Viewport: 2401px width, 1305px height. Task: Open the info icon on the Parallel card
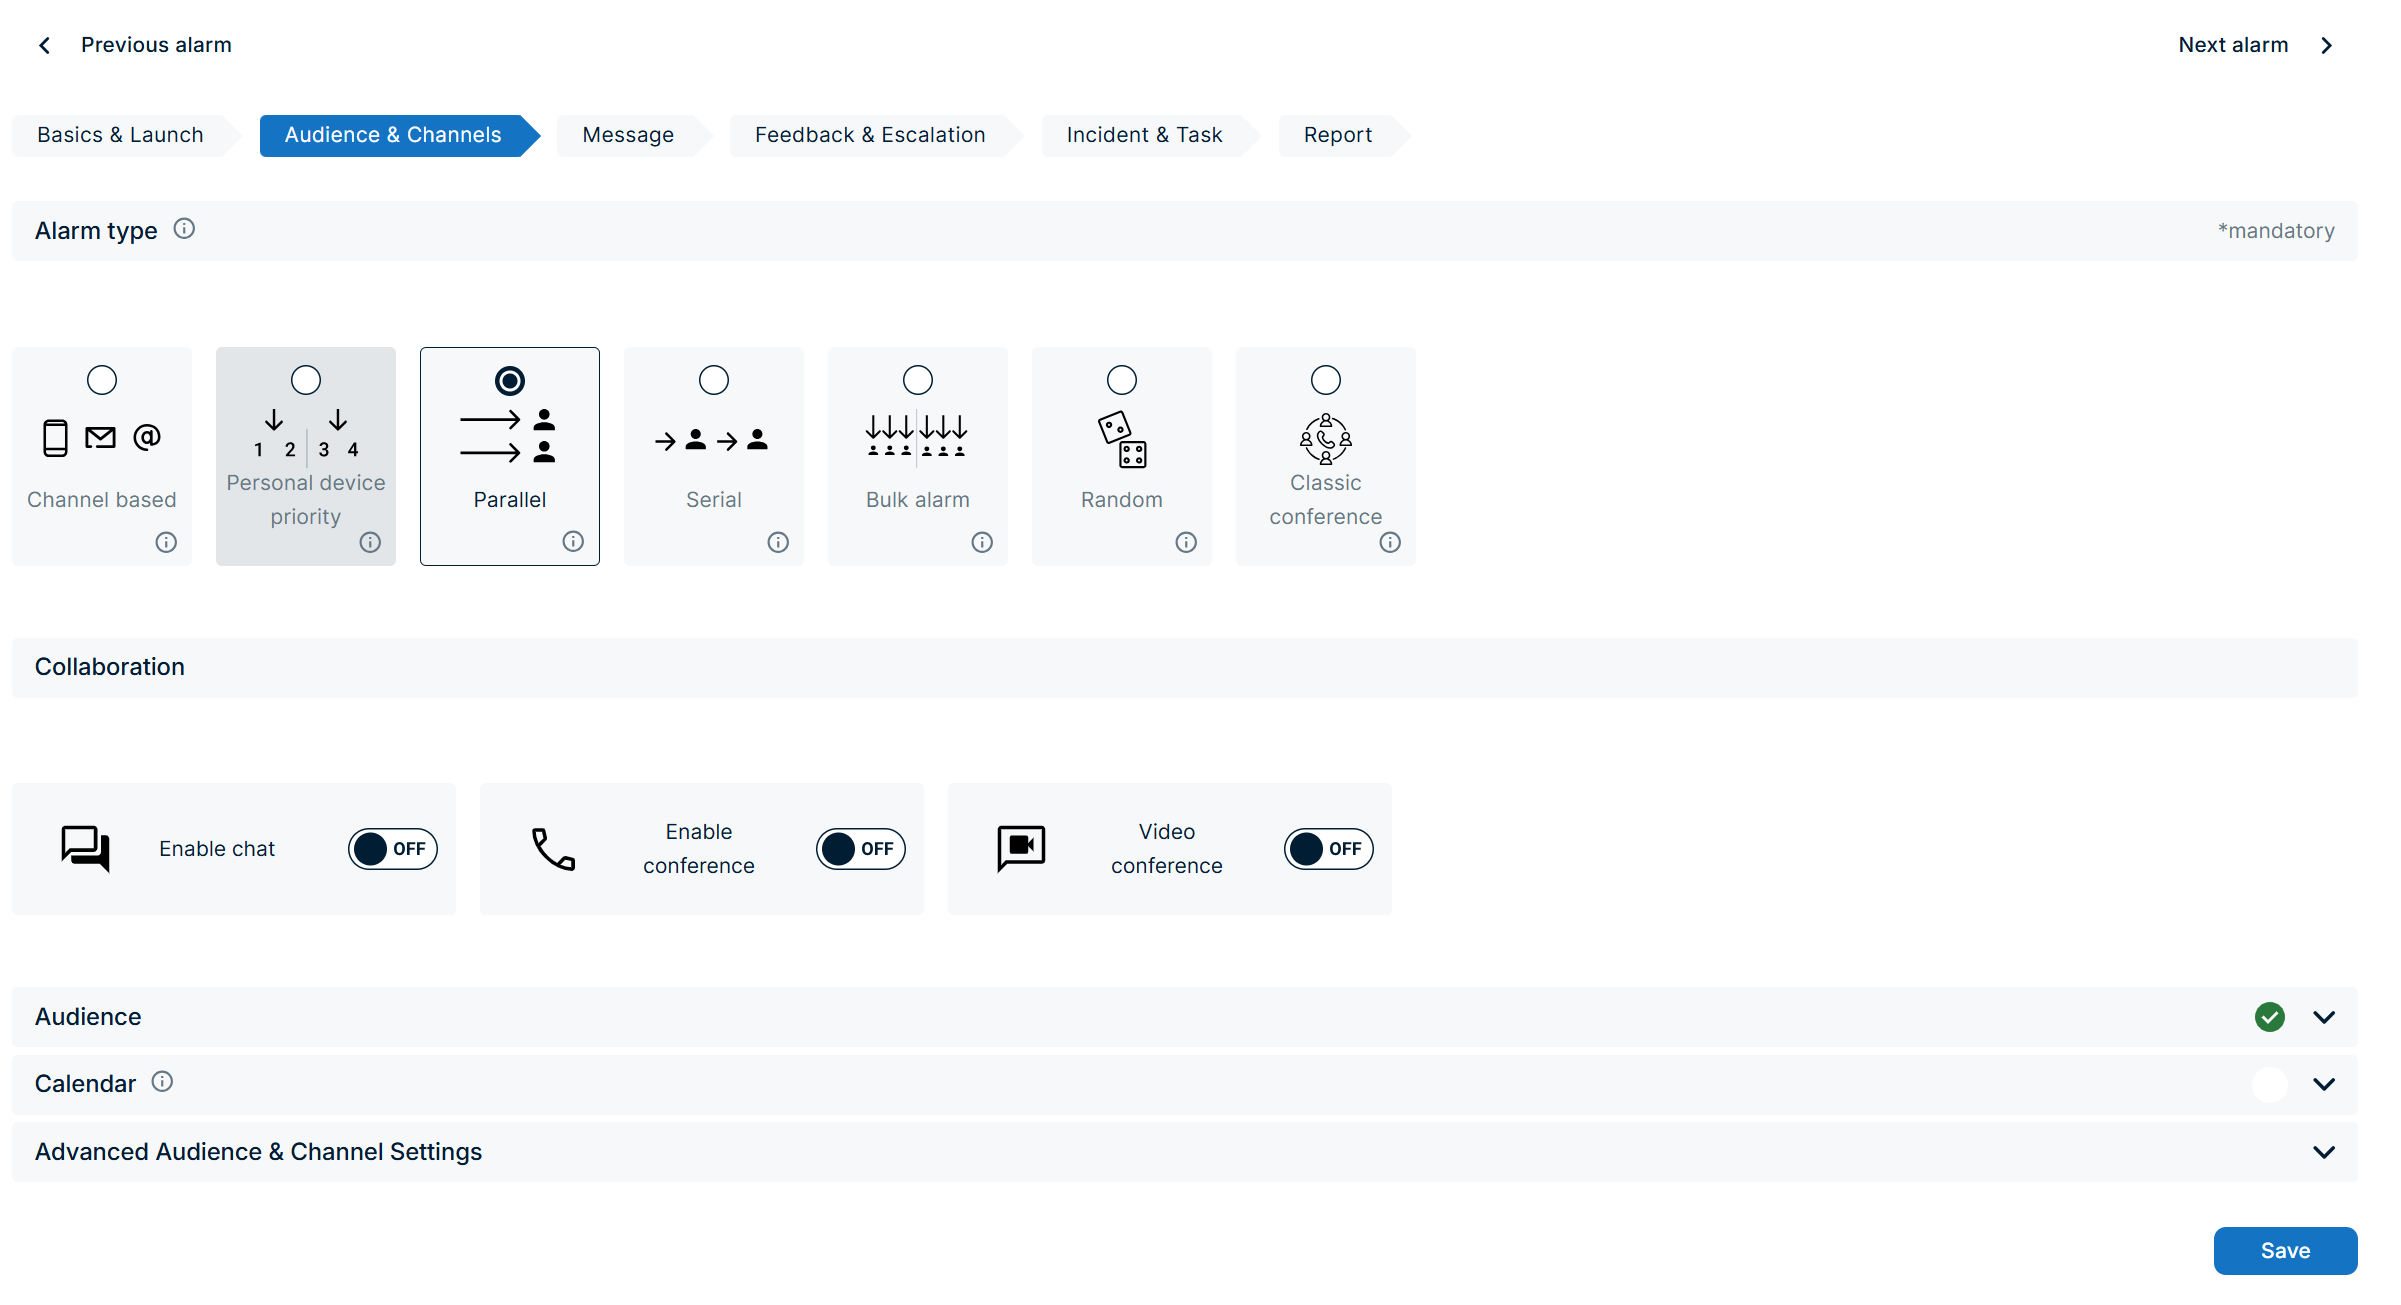point(573,541)
